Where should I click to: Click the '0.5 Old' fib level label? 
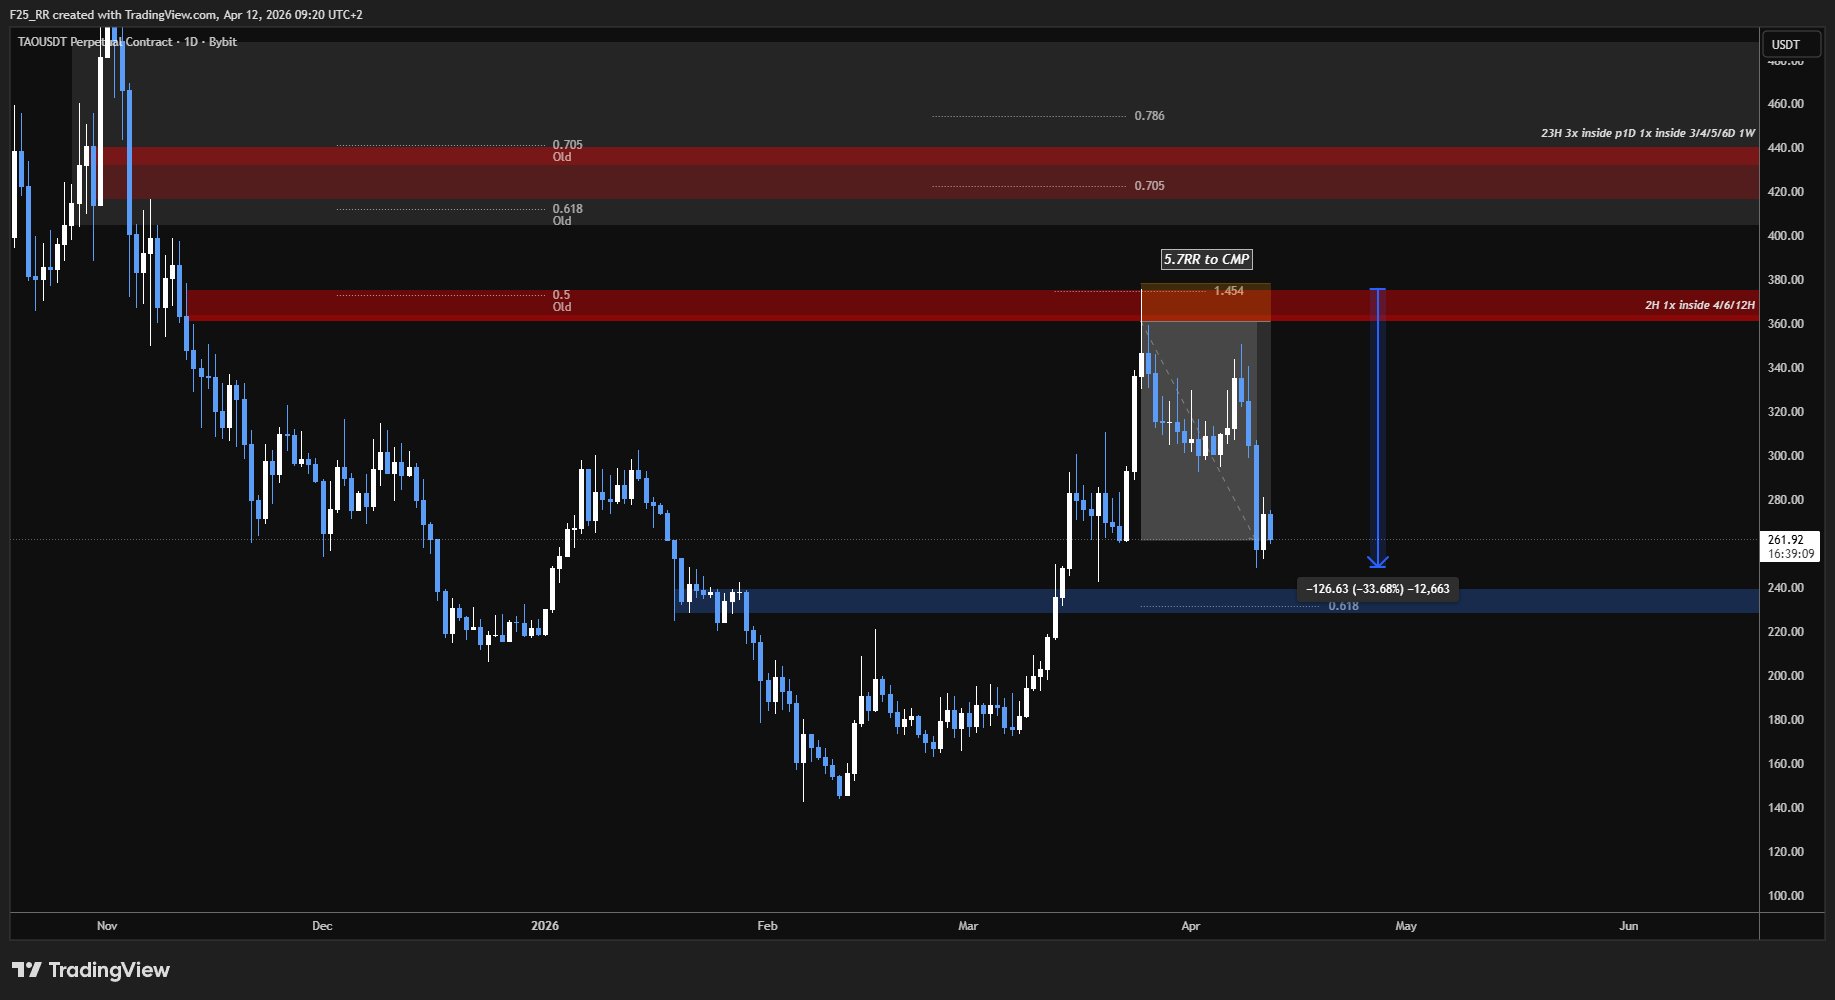click(x=561, y=301)
